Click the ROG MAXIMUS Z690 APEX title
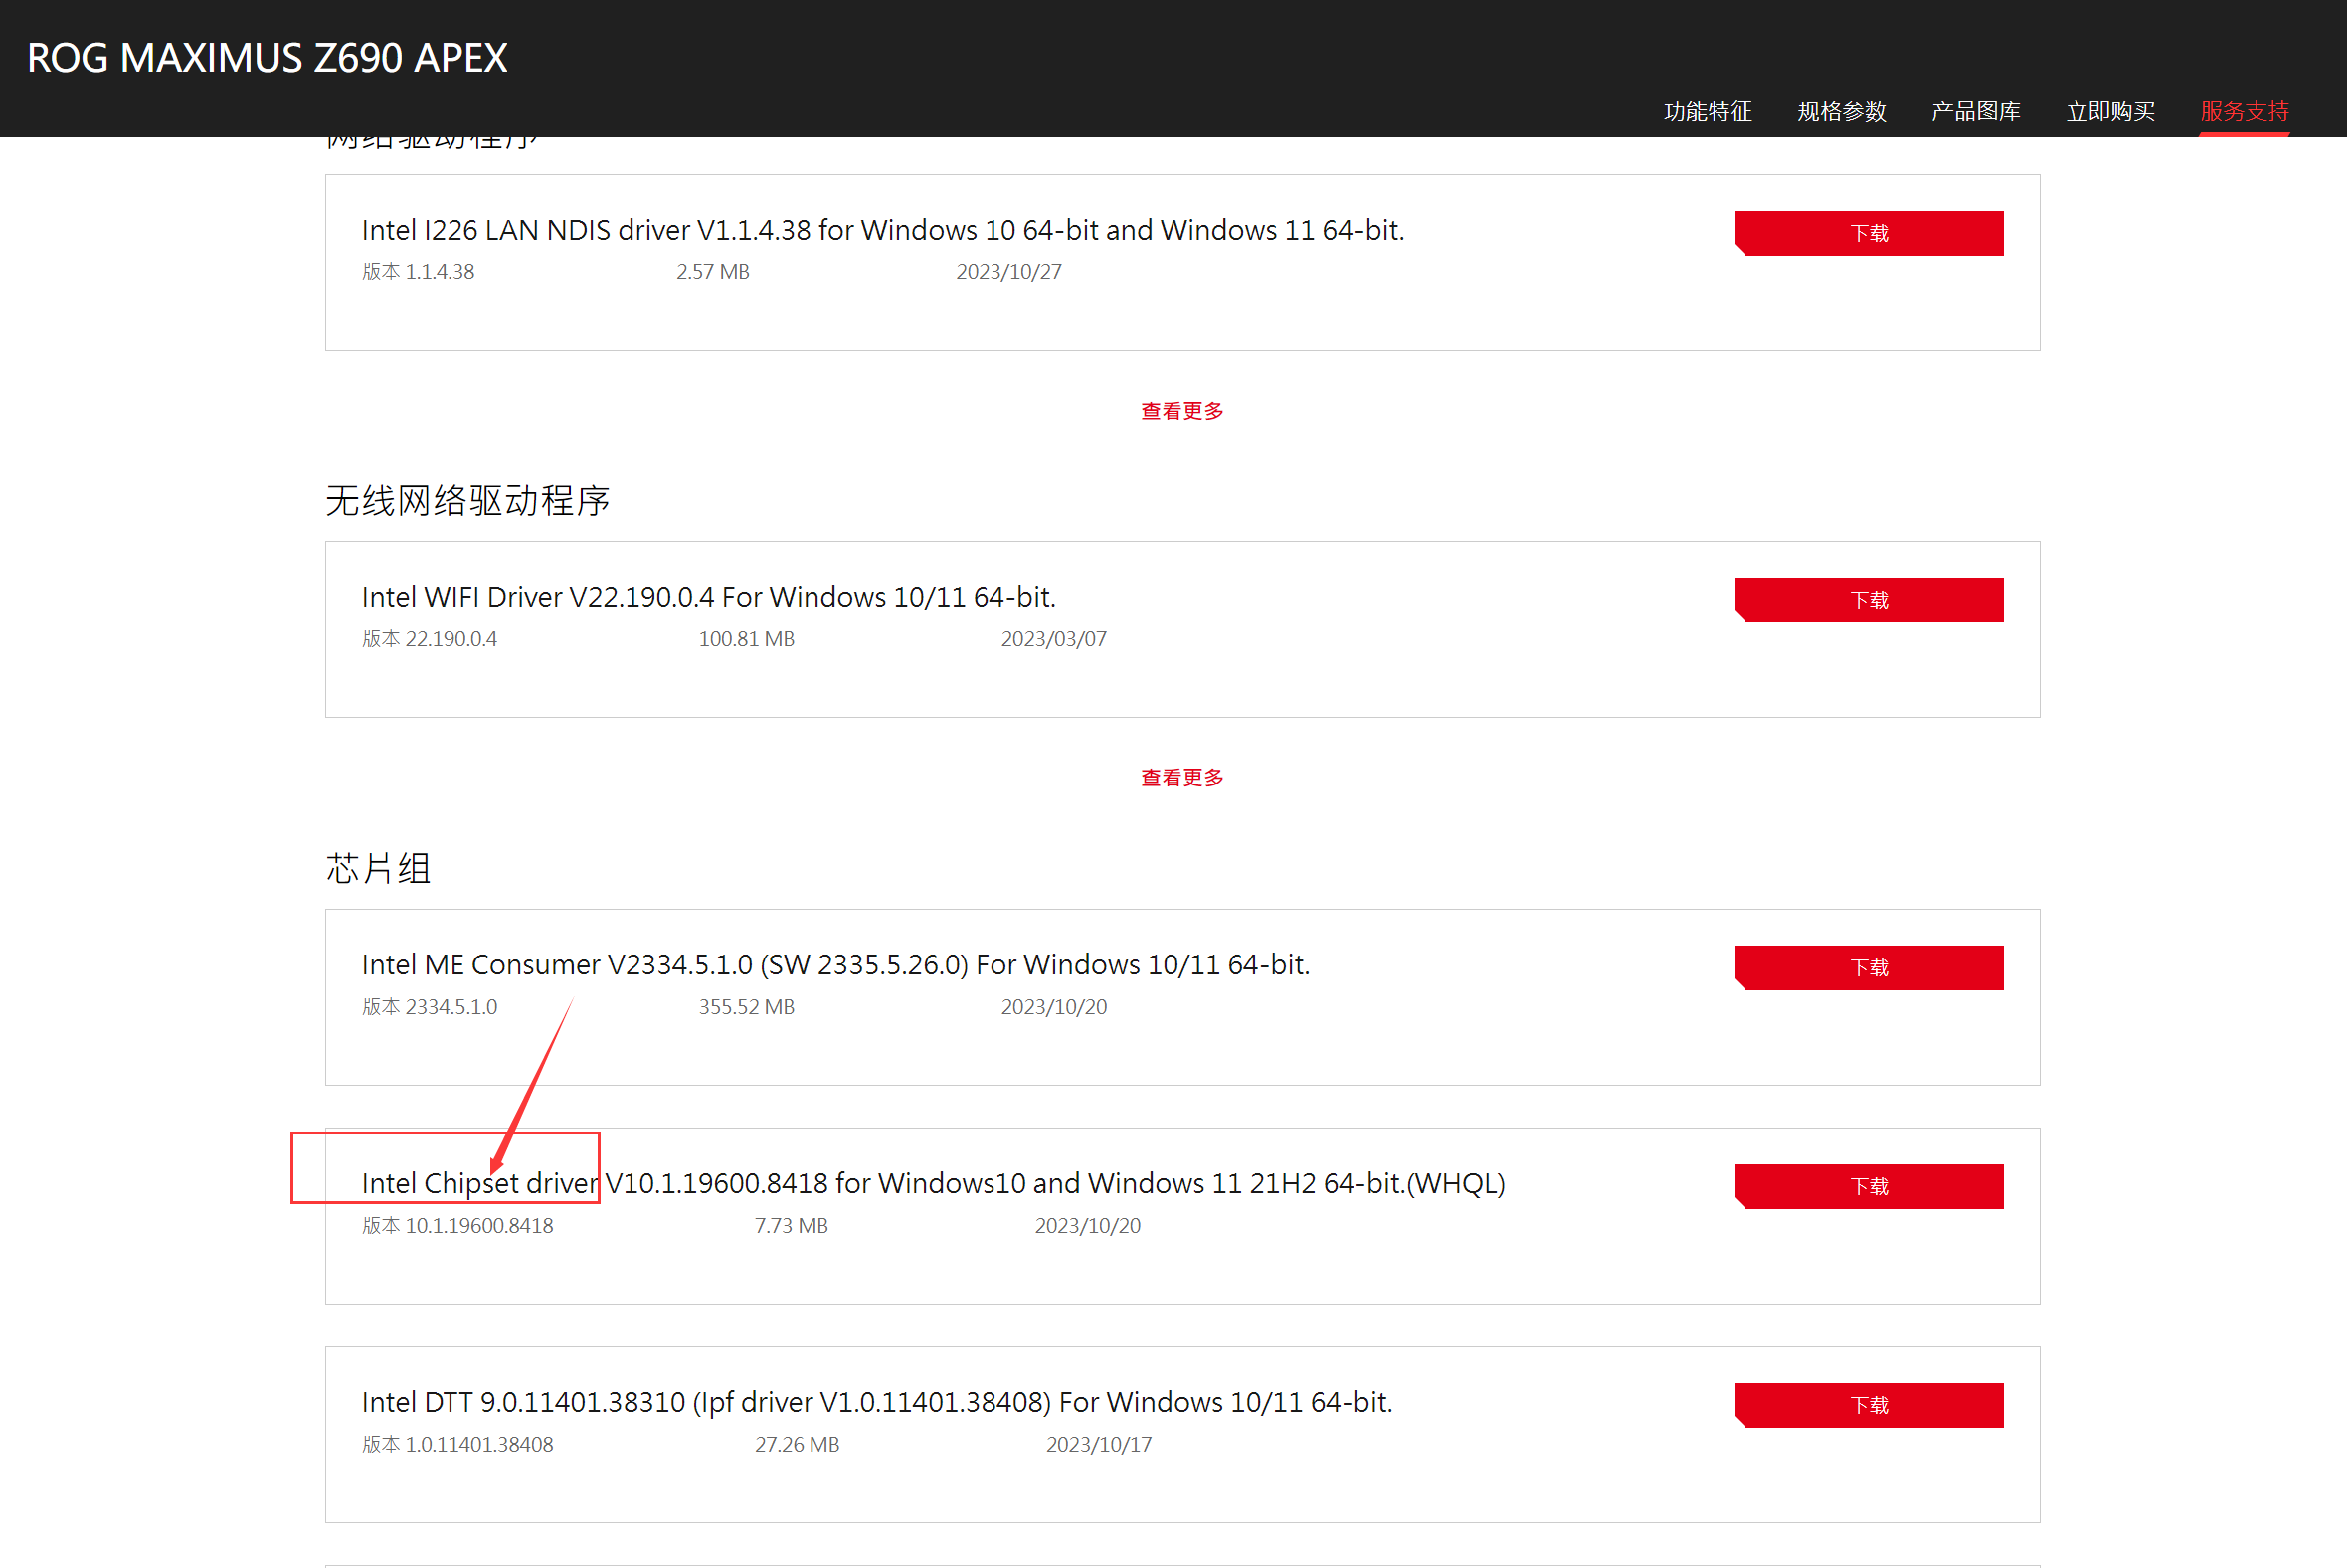 pos(267,58)
